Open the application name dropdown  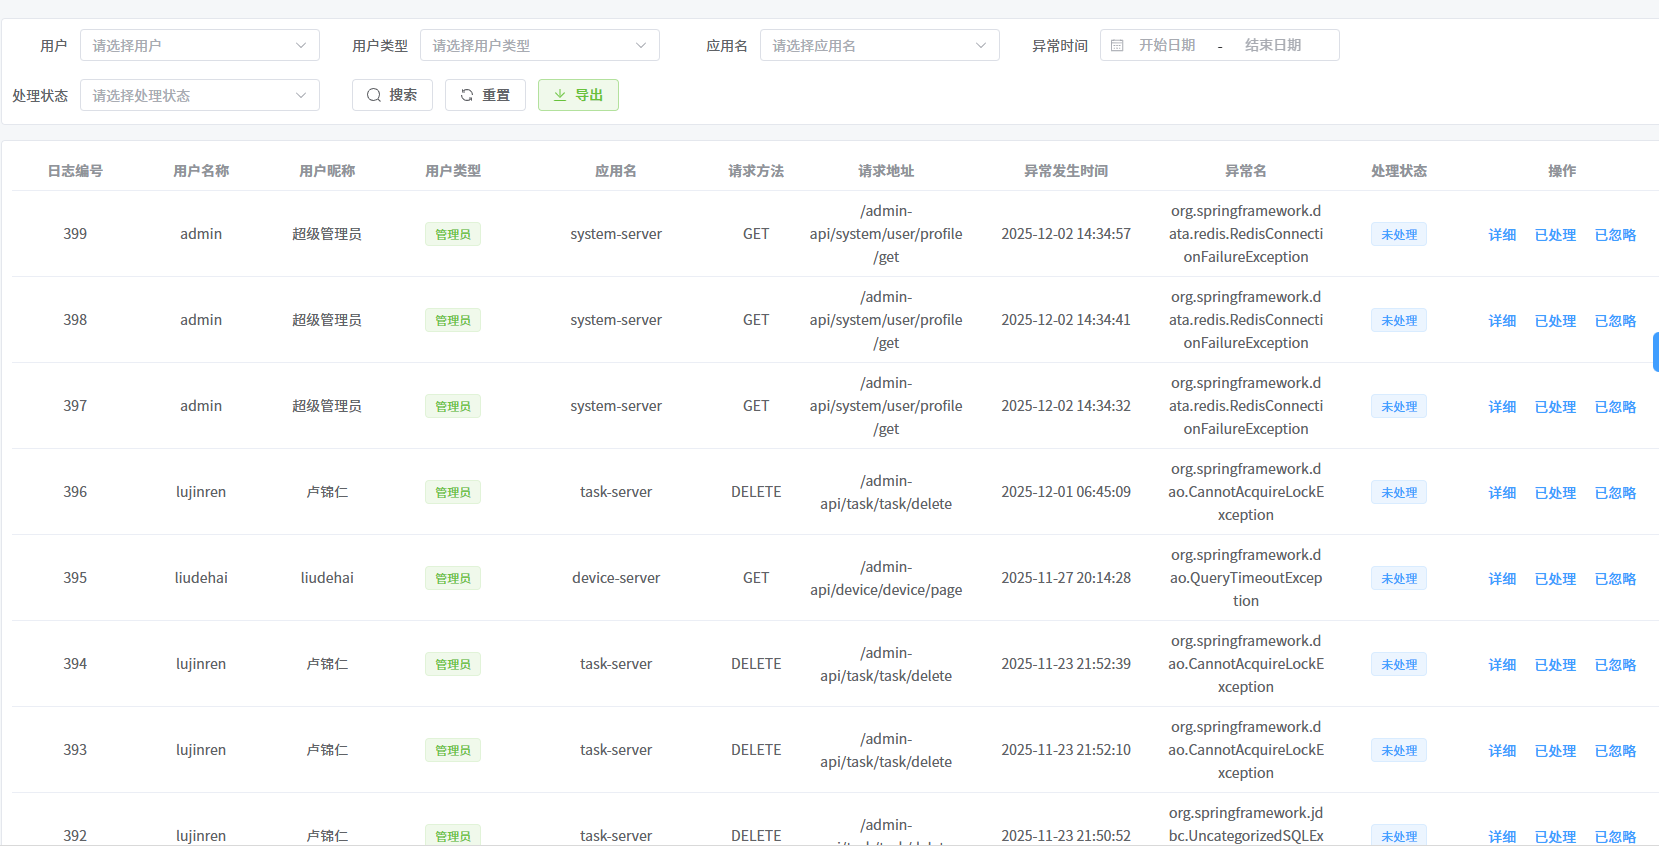pos(879,46)
